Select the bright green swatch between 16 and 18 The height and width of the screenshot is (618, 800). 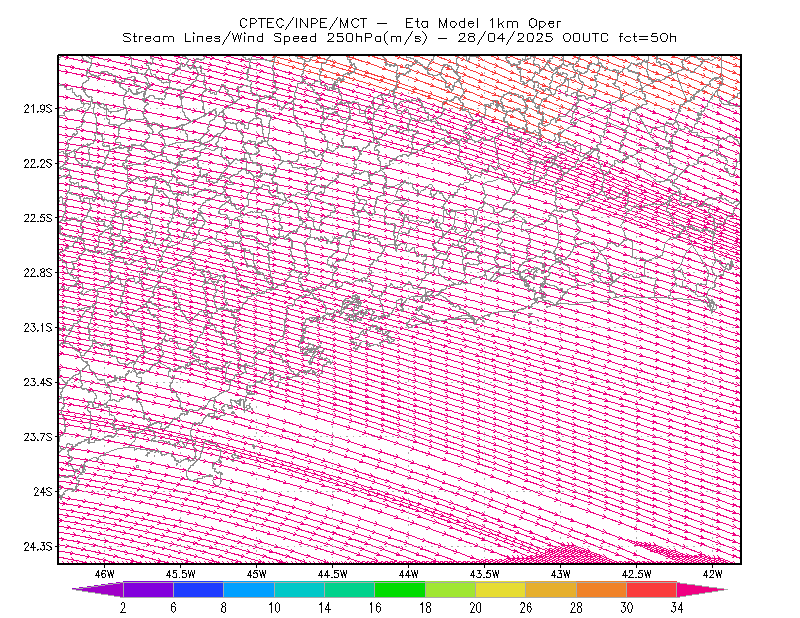point(400,589)
